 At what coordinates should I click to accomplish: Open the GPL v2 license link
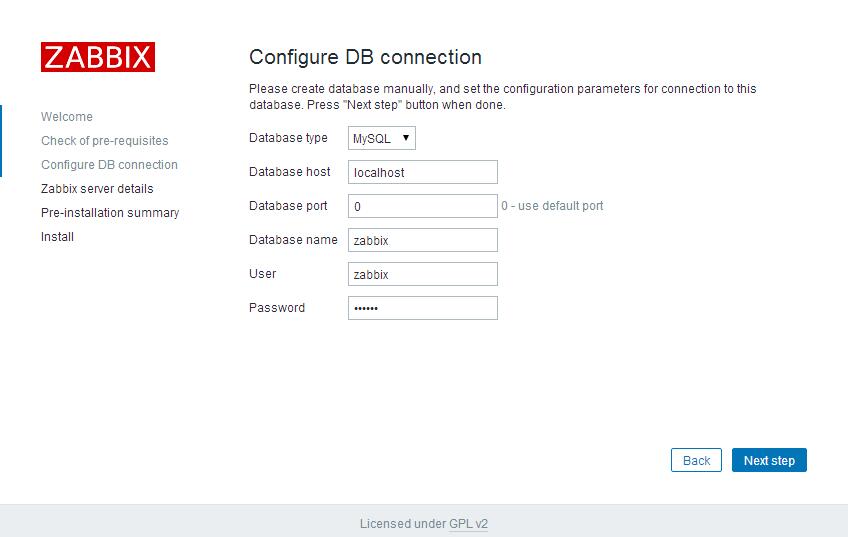pyautogui.click(x=468, y=523)
